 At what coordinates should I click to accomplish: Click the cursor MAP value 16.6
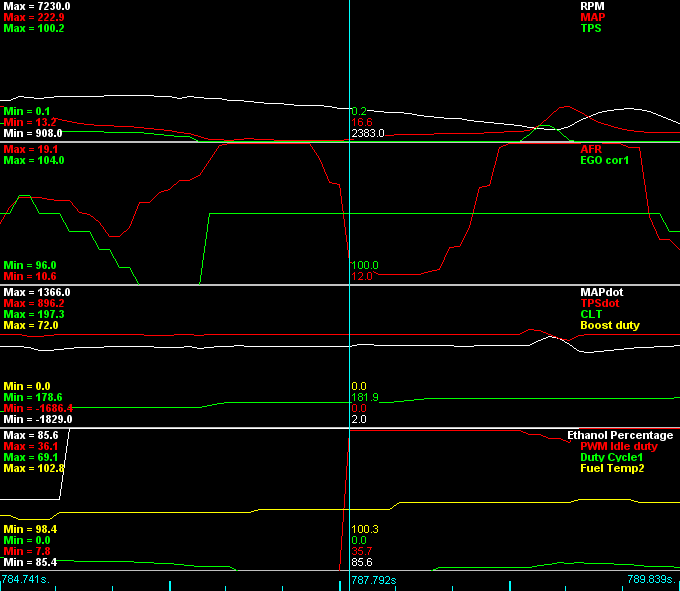coord(362,122)
